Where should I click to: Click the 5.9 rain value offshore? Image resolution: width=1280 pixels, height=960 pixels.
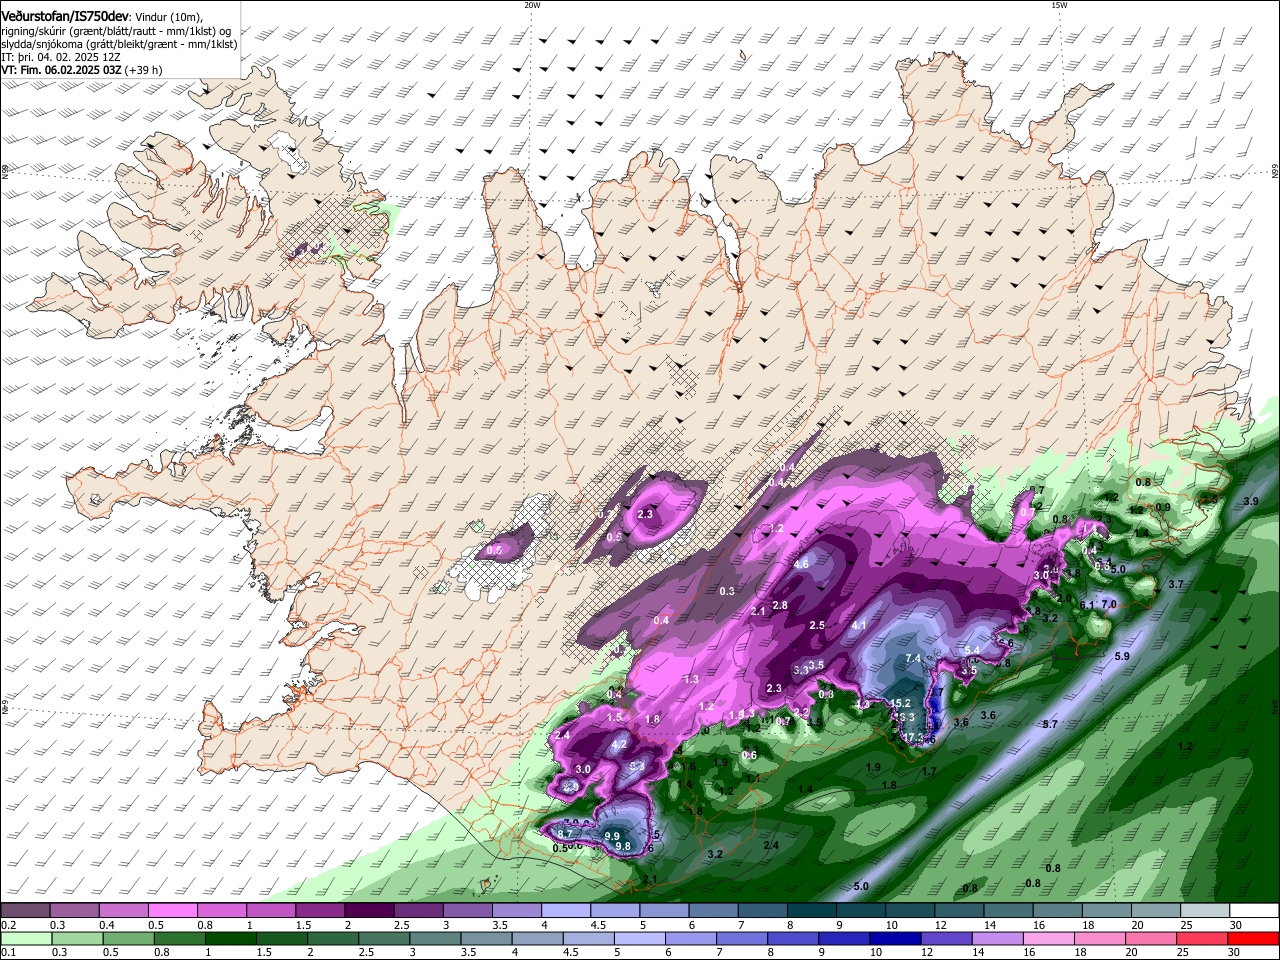[1122, 656]
